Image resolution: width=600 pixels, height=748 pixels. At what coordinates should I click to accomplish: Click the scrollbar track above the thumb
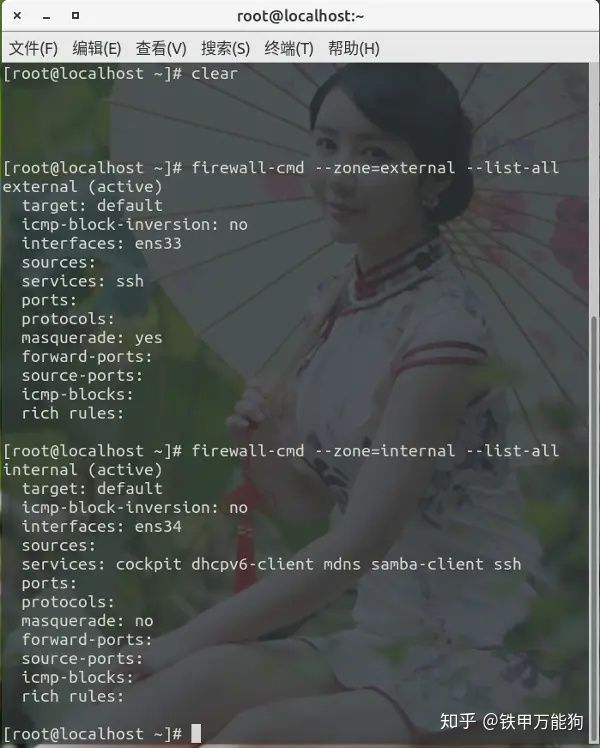593,190
